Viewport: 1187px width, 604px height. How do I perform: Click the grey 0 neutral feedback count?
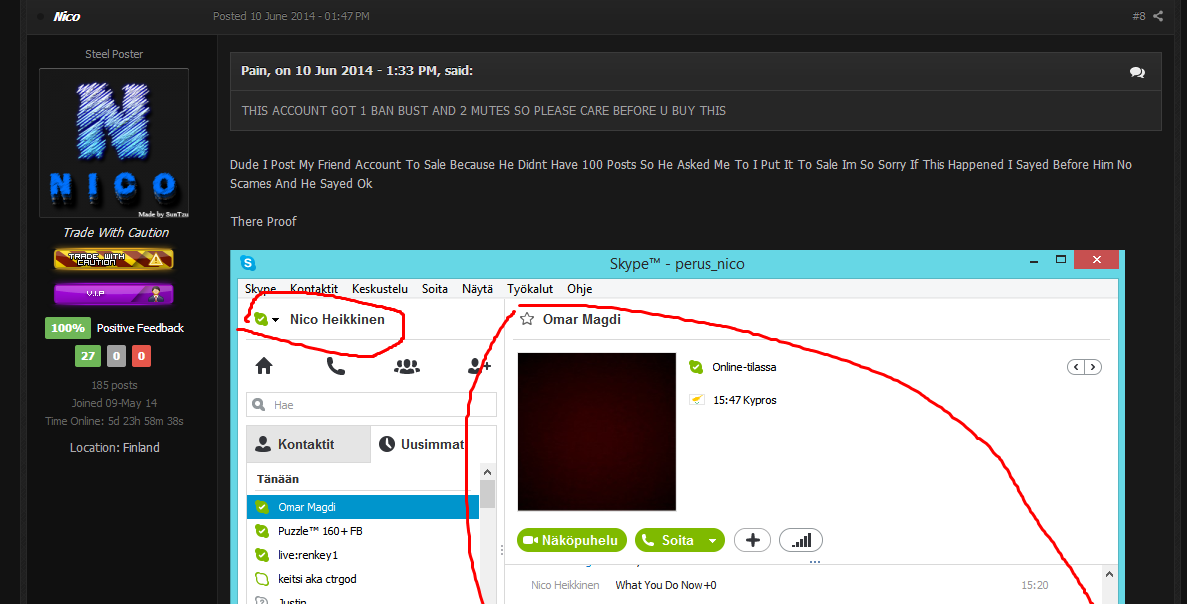[x=116, y=356]
